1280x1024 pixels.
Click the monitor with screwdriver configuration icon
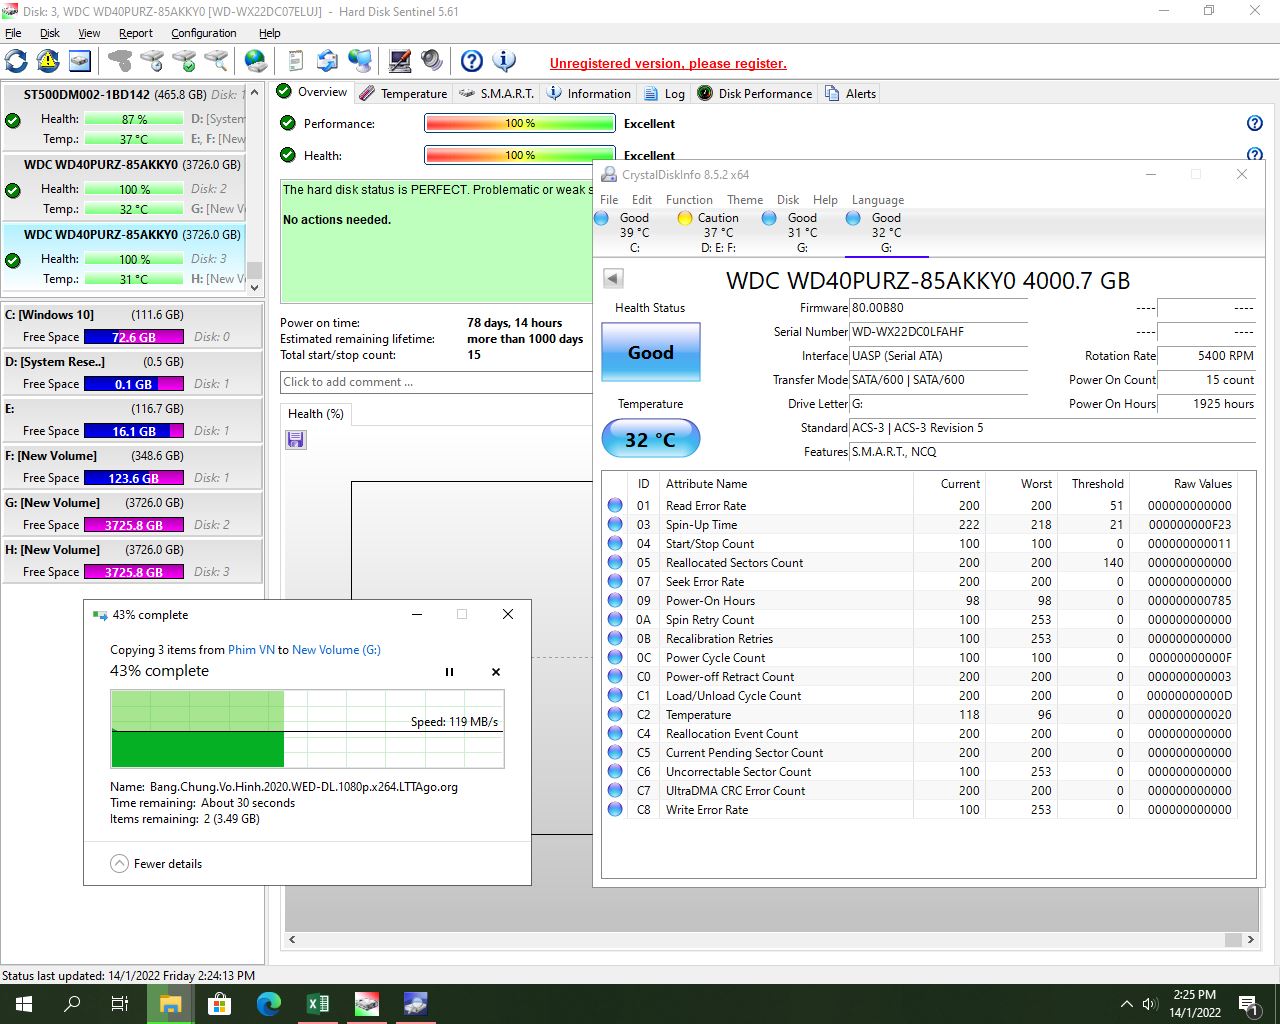click(400, 61)
